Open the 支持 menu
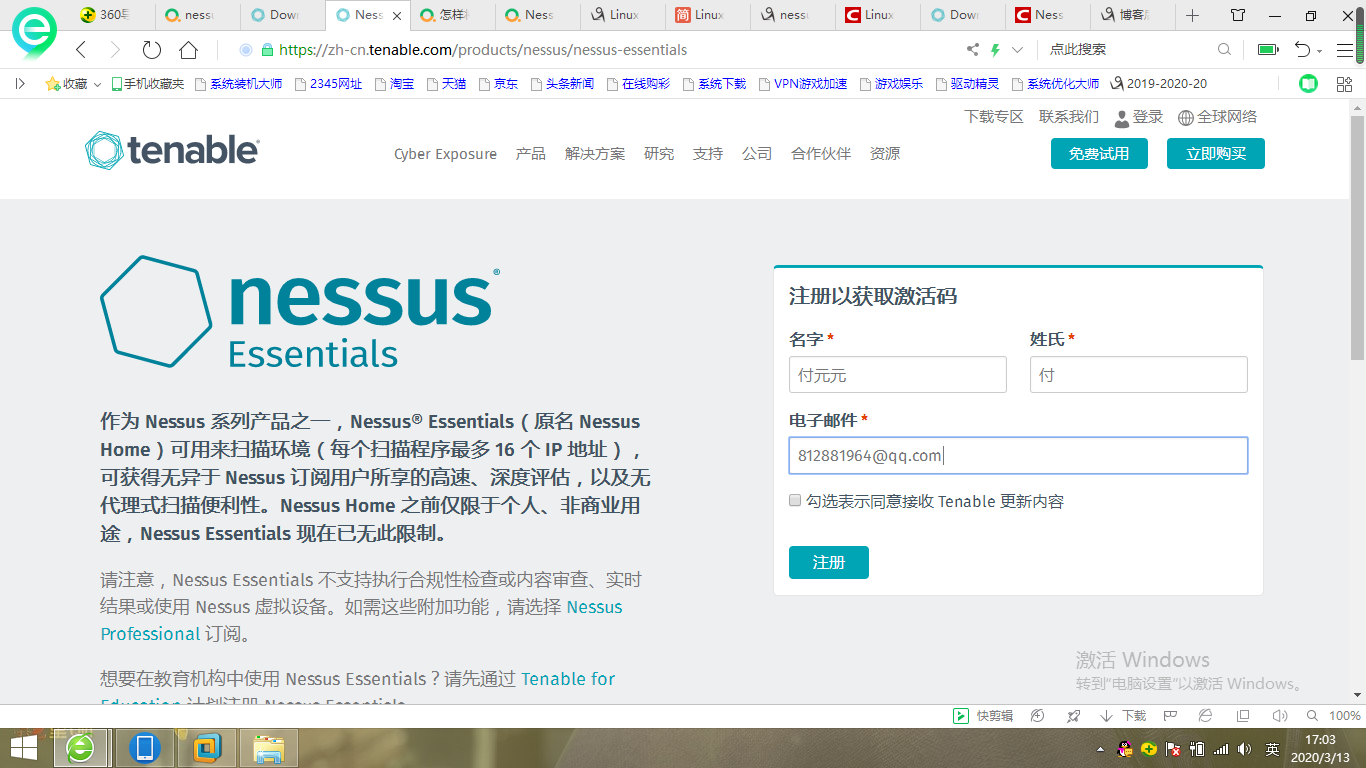This screenshot has width=1366, height=768. point(708,154)
